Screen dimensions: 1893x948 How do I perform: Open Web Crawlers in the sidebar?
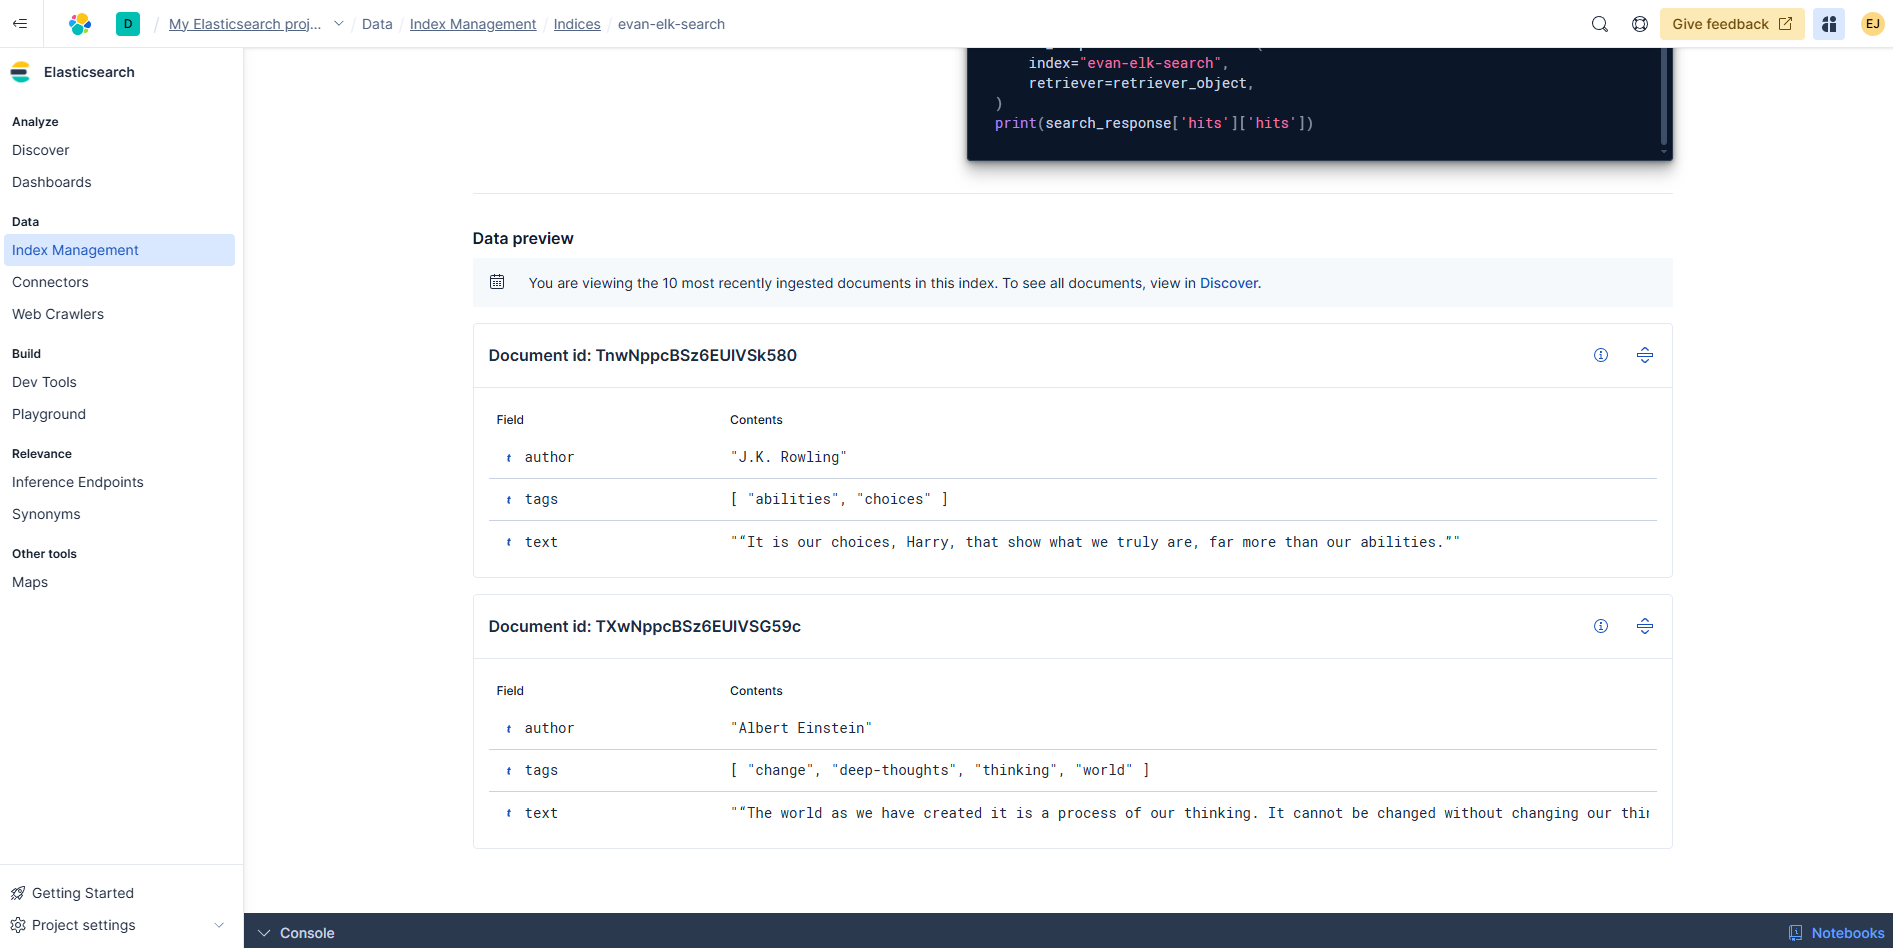(x=58, y=314)
